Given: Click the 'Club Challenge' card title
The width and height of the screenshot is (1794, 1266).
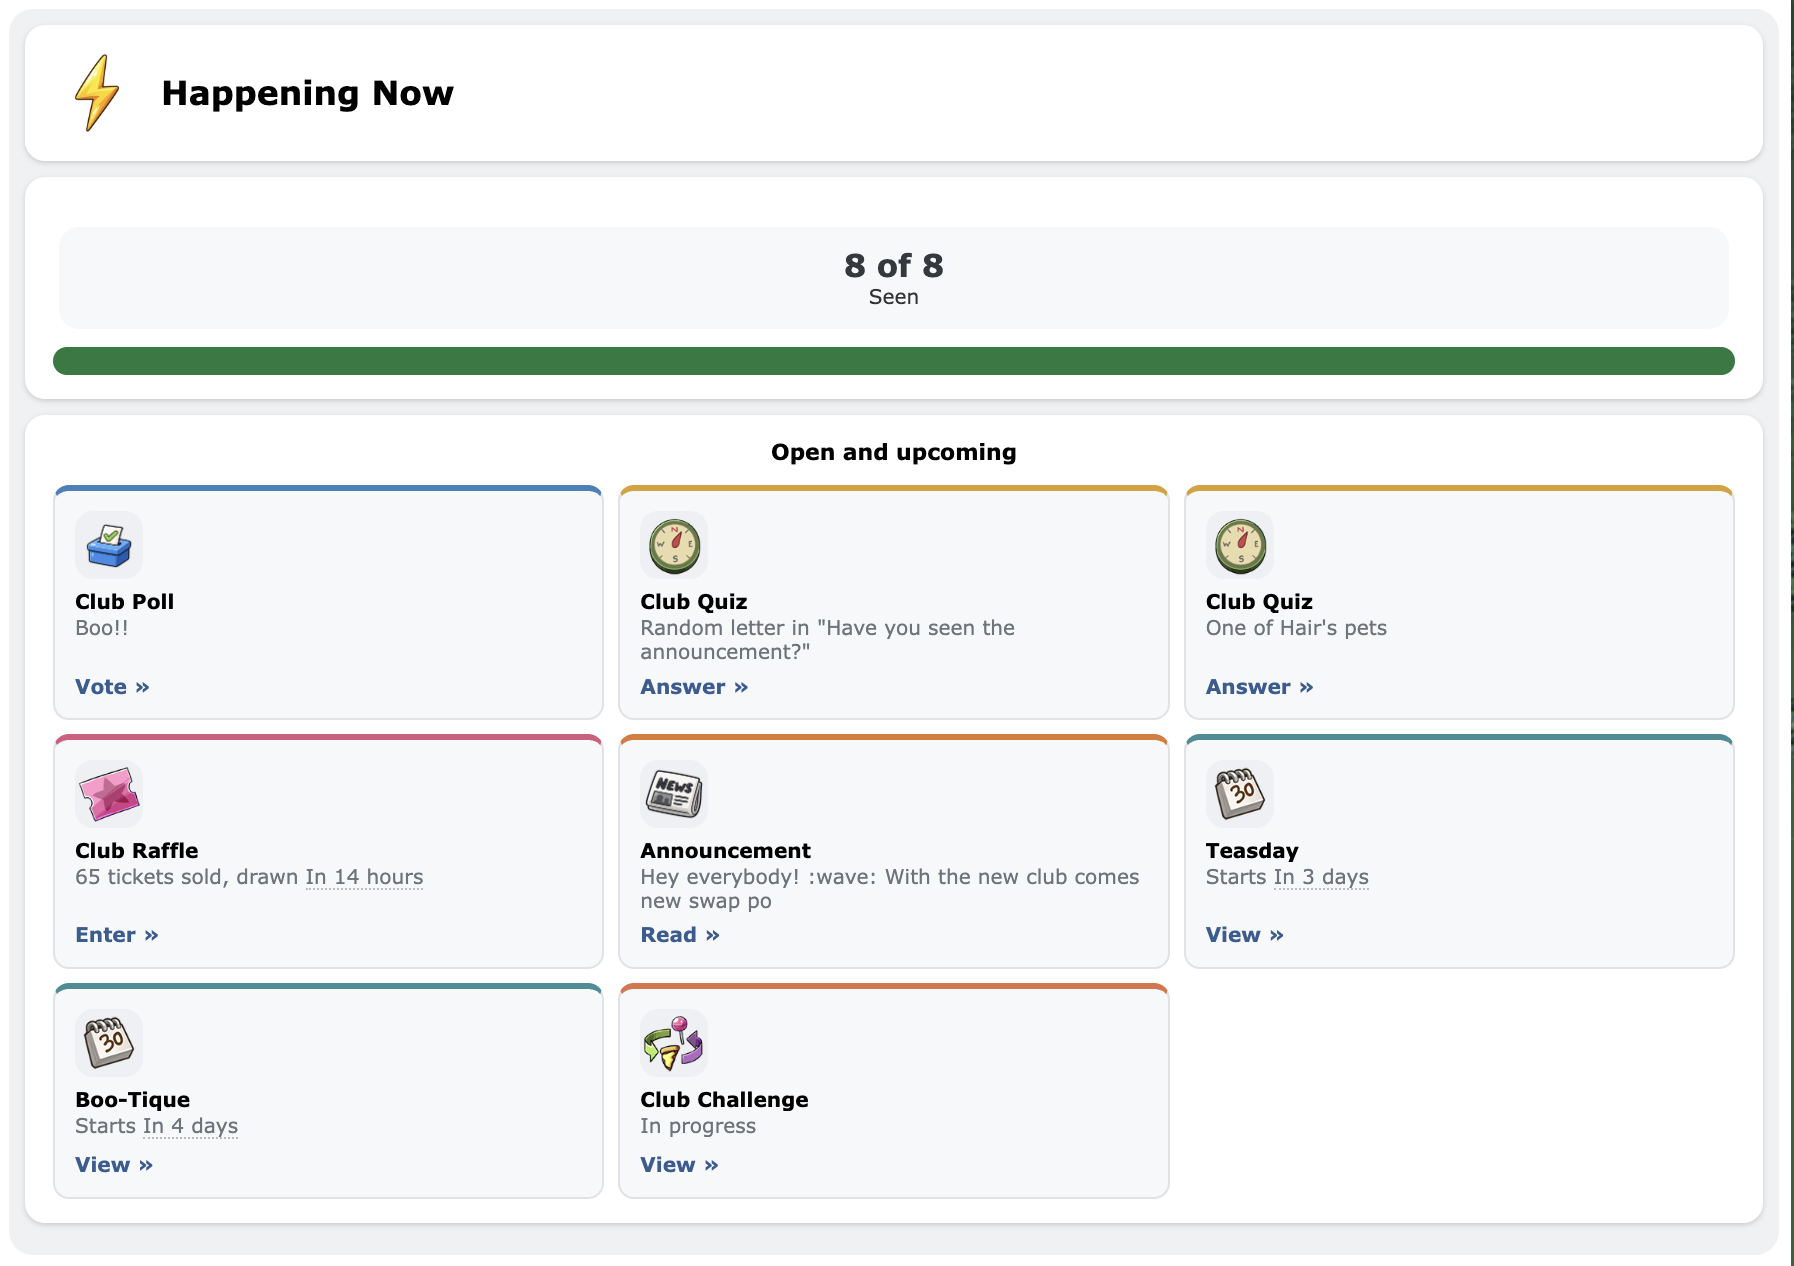Looking at the screenshot, I should pos(725,1100).
